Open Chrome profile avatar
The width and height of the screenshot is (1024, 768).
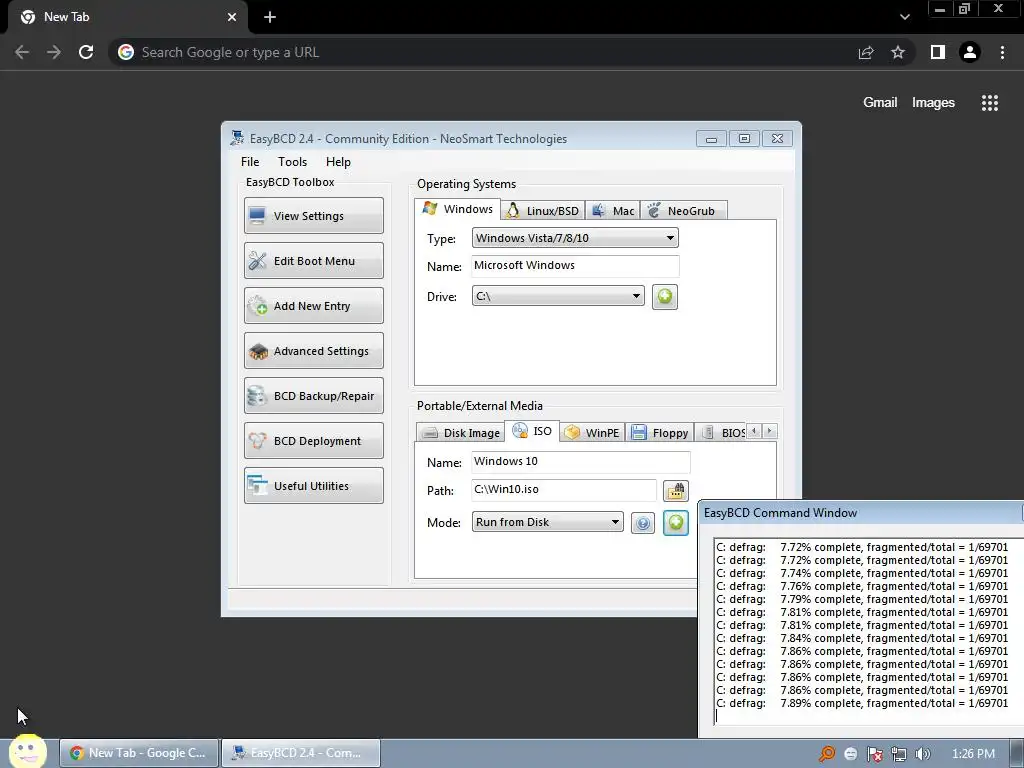pos(970,52)
